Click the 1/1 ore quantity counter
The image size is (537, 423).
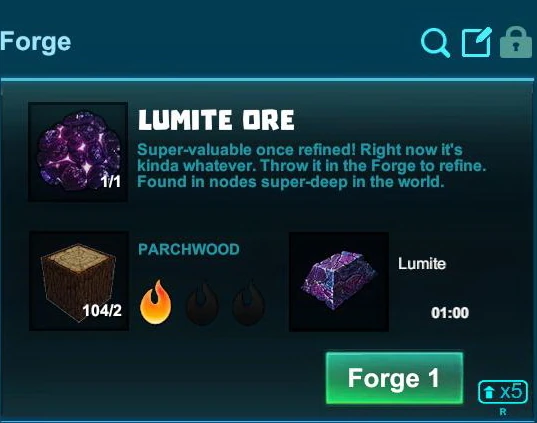click(x=111, y=182)
